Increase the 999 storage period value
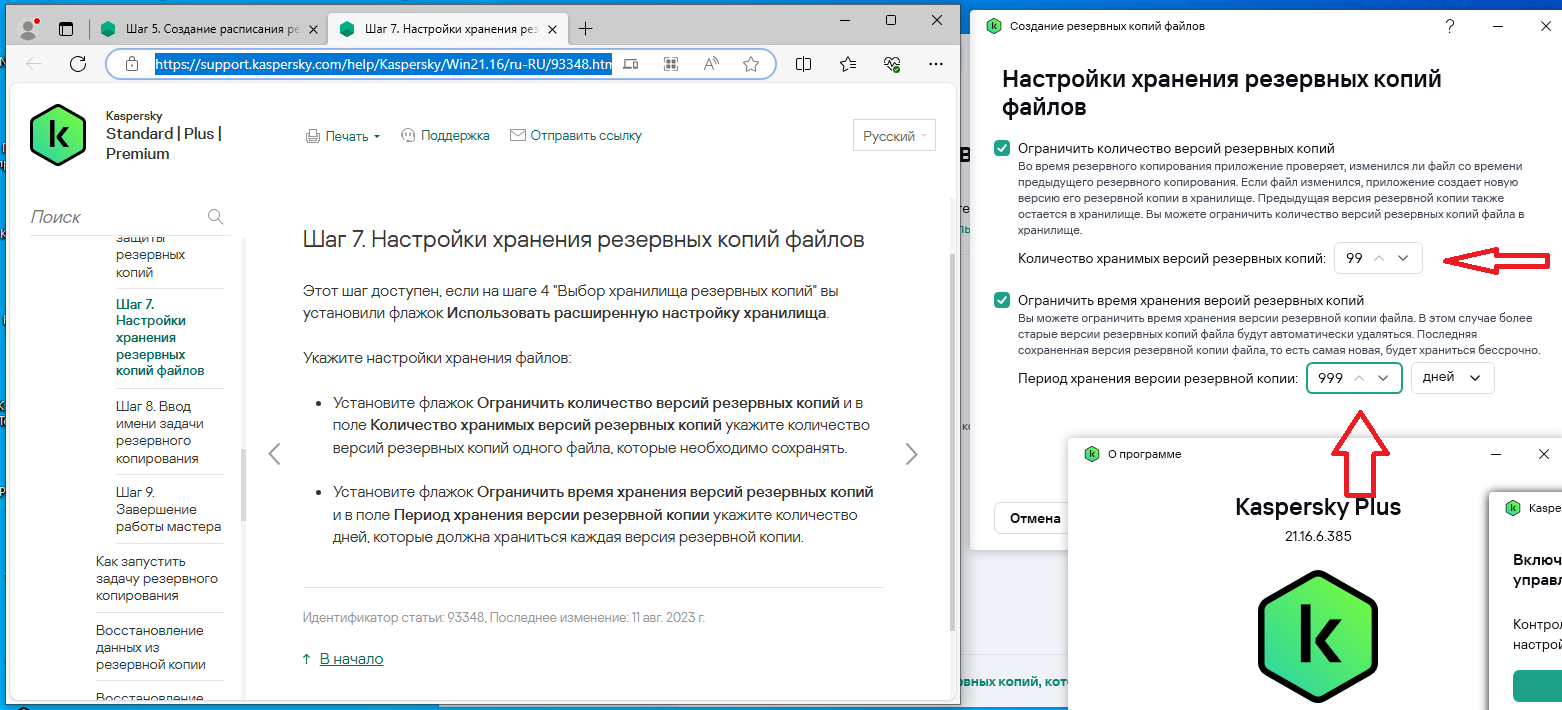1562x710 pixels. [x=1359, y=378]
